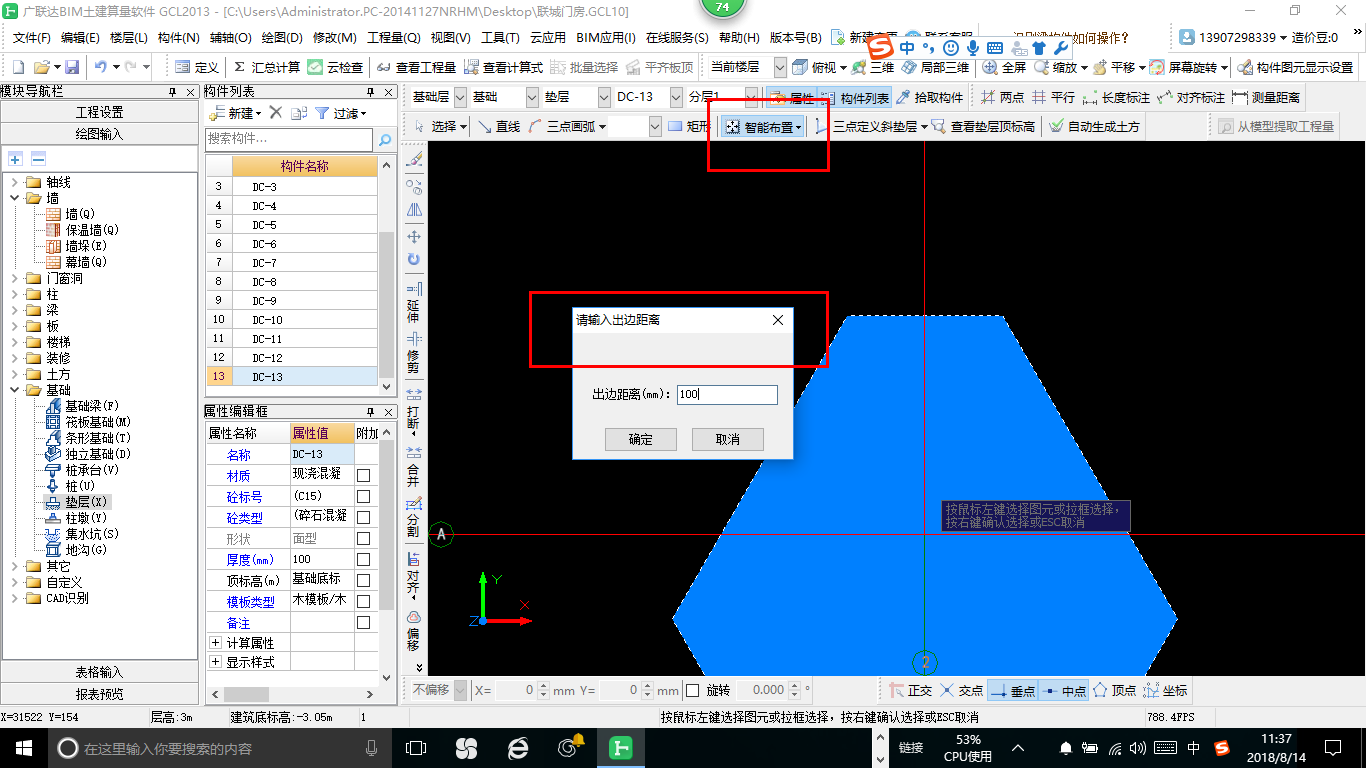This screenshot has width=1366, height=768.
Task: Toggle 中点 midpoint snap
Action: pos(1063,690)
